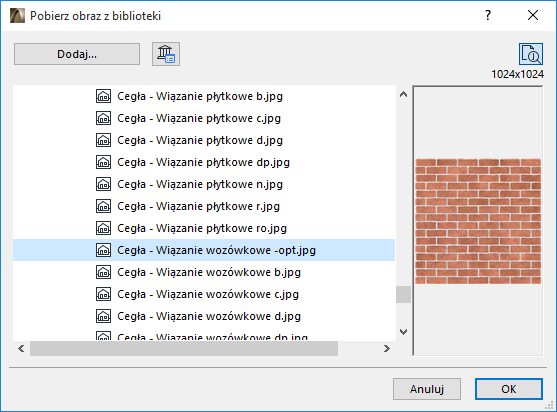The height and width of the screenshot is (412, 557).
Task: Cancel with the Anuluj button
Action: (427, 389)
